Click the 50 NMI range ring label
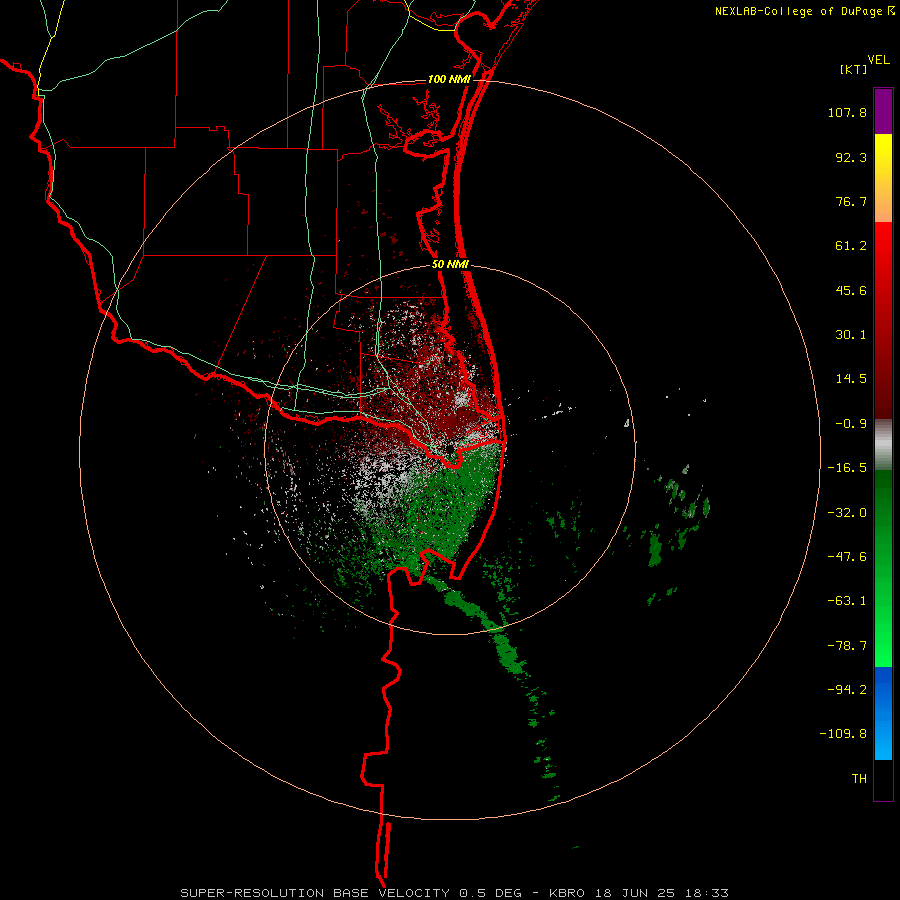Screen dimensions: 900x900 (x=451, y=265)
